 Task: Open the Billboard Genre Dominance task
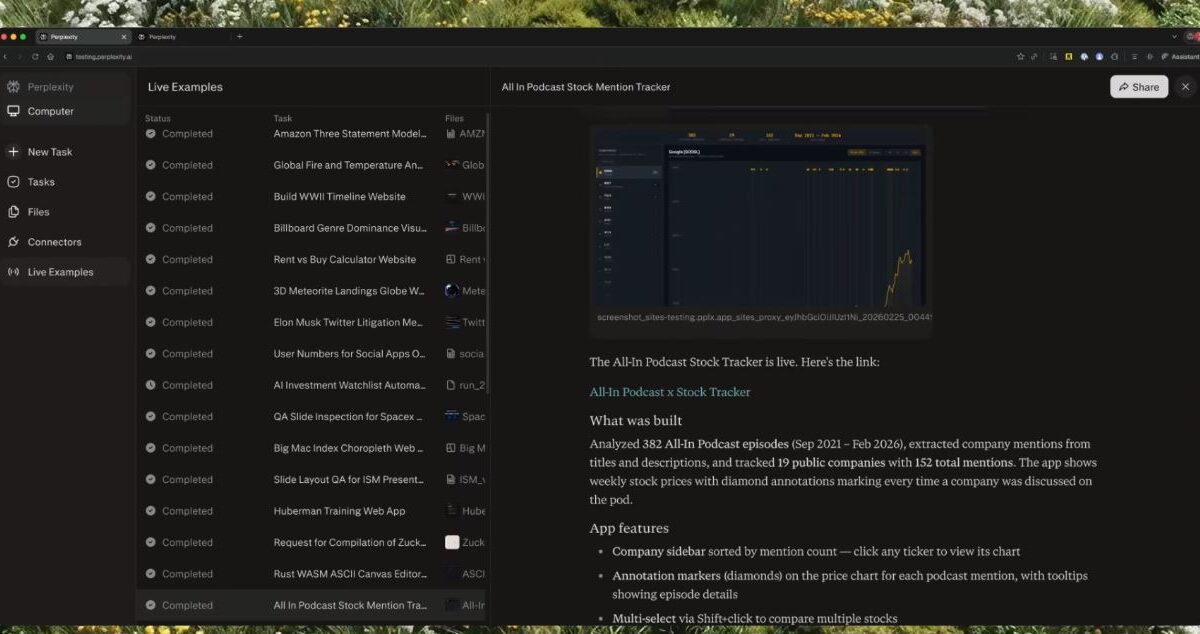click(x=350, y=228)
